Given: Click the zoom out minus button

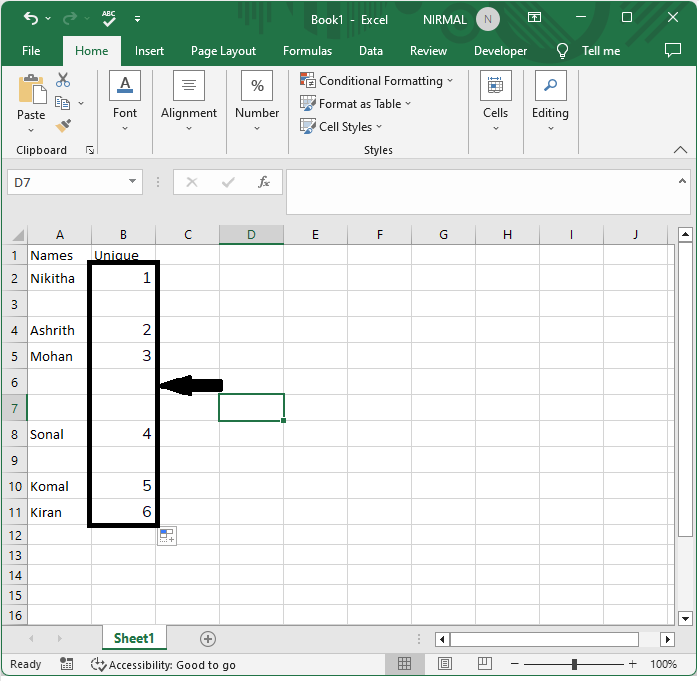Looking at the screenshot, I should point(514,664).
